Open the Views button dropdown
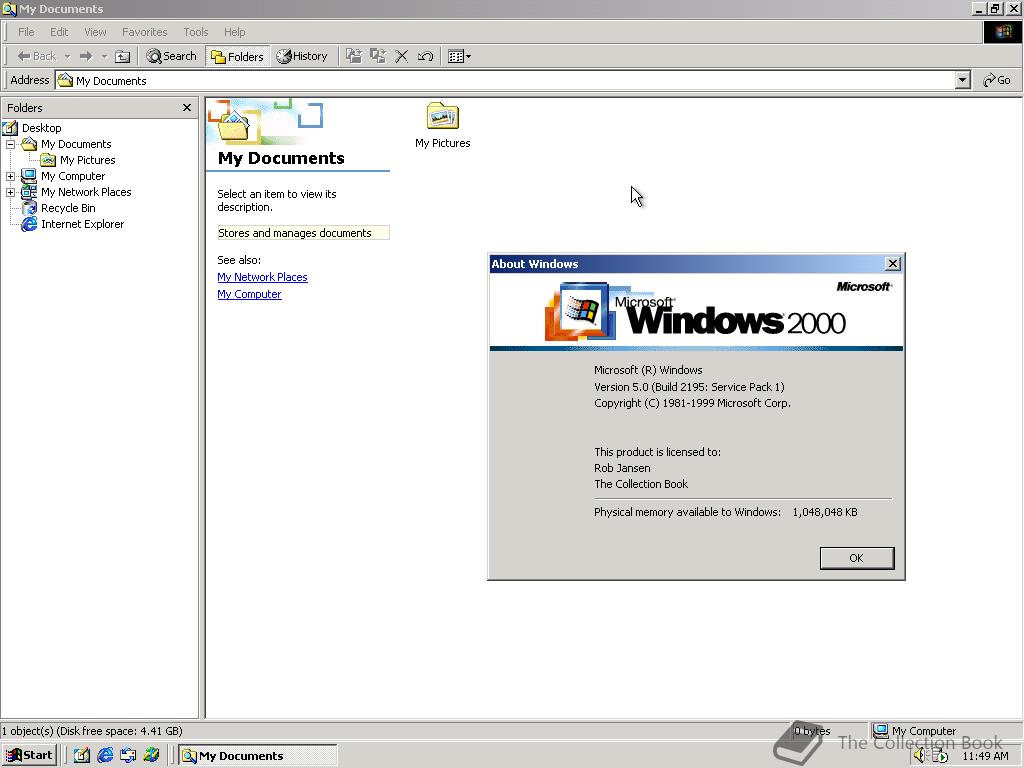Screen dimensions: 1024x768 tap(460, 56)
